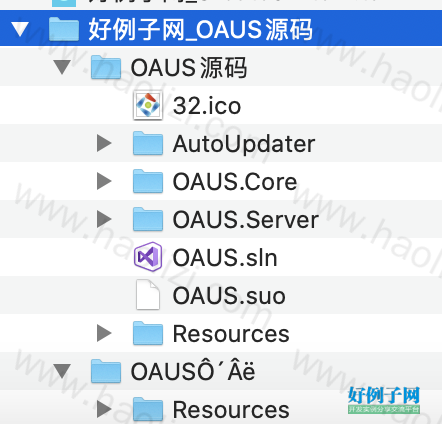The width and height of the screenshot is (442, 424).
Task: Click the OAUS源码 folder icon
Action: (106, 67)
